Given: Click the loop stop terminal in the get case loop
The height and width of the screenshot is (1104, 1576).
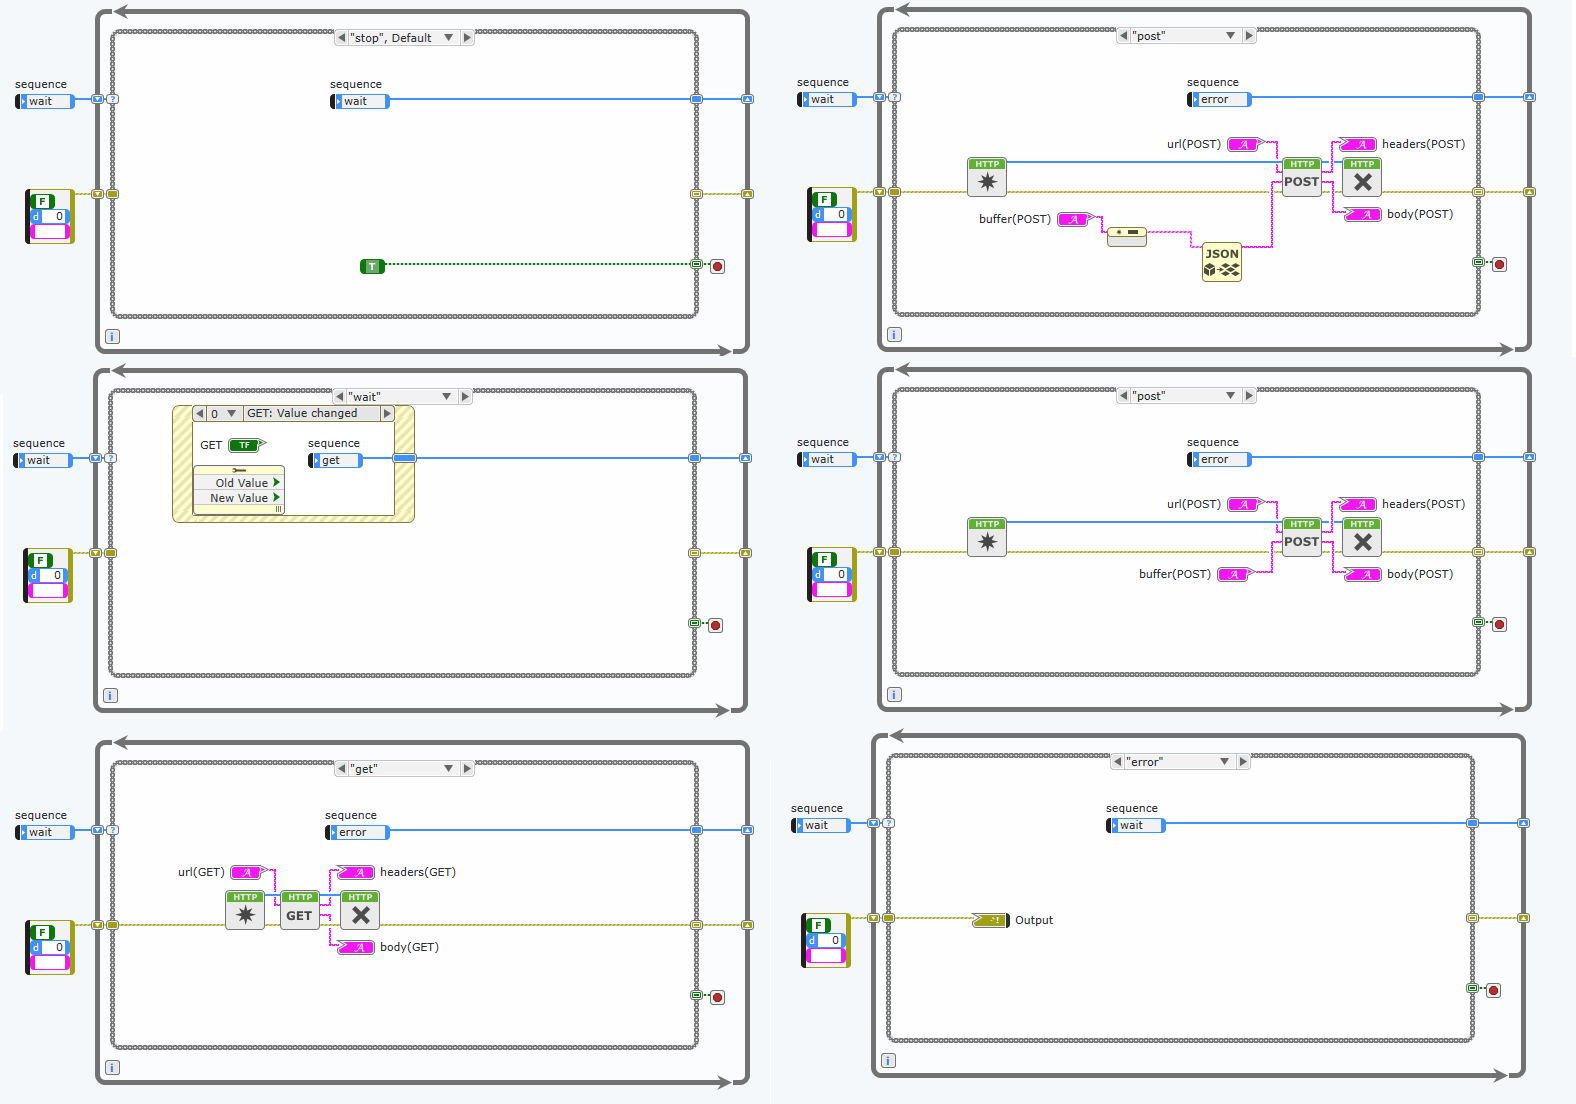Looking at the screenshot, I should click(x=717, y=997).
